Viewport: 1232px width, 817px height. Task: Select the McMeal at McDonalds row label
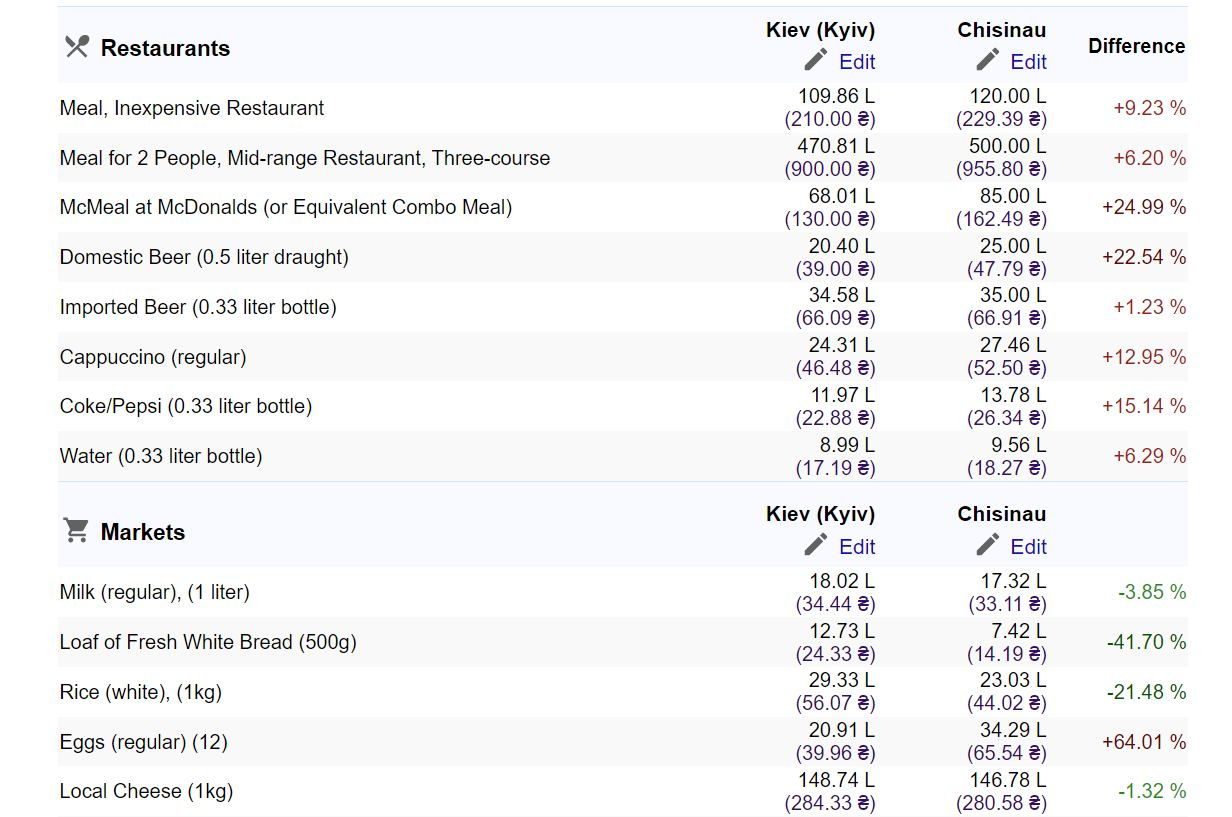pyautogui.click(x=286, y=207)
